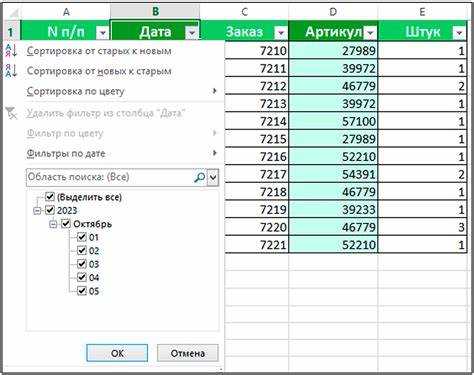Screen dimensions: 474x375
Task: Uncheck the Октябрь month checkbox
Action: coord(66,224)
